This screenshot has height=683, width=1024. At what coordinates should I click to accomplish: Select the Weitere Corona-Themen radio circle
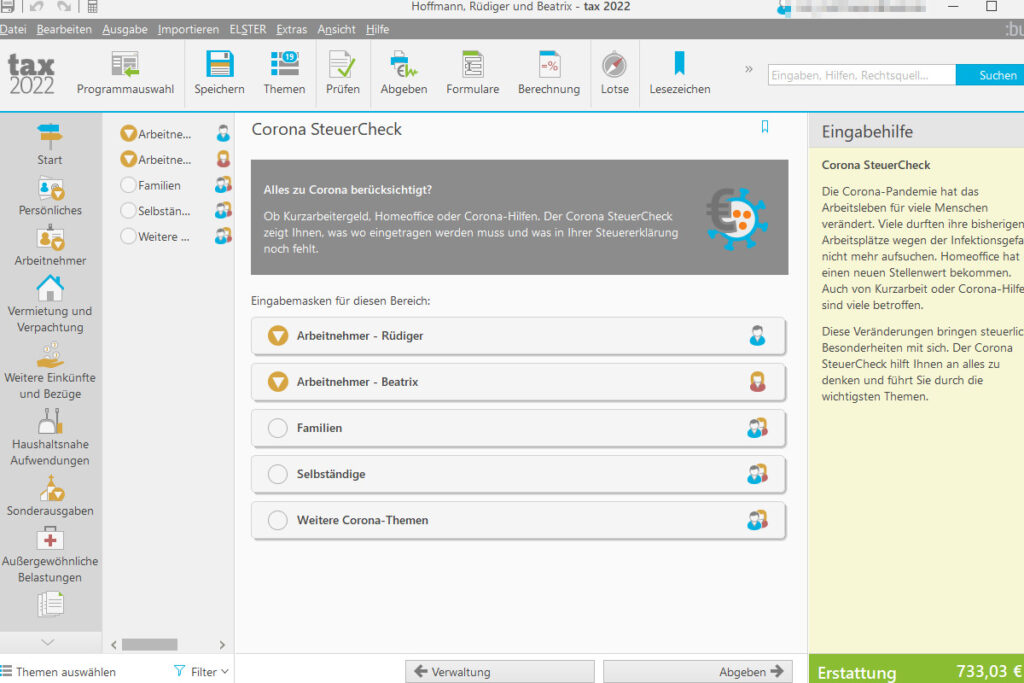click(x=278, y=520)
